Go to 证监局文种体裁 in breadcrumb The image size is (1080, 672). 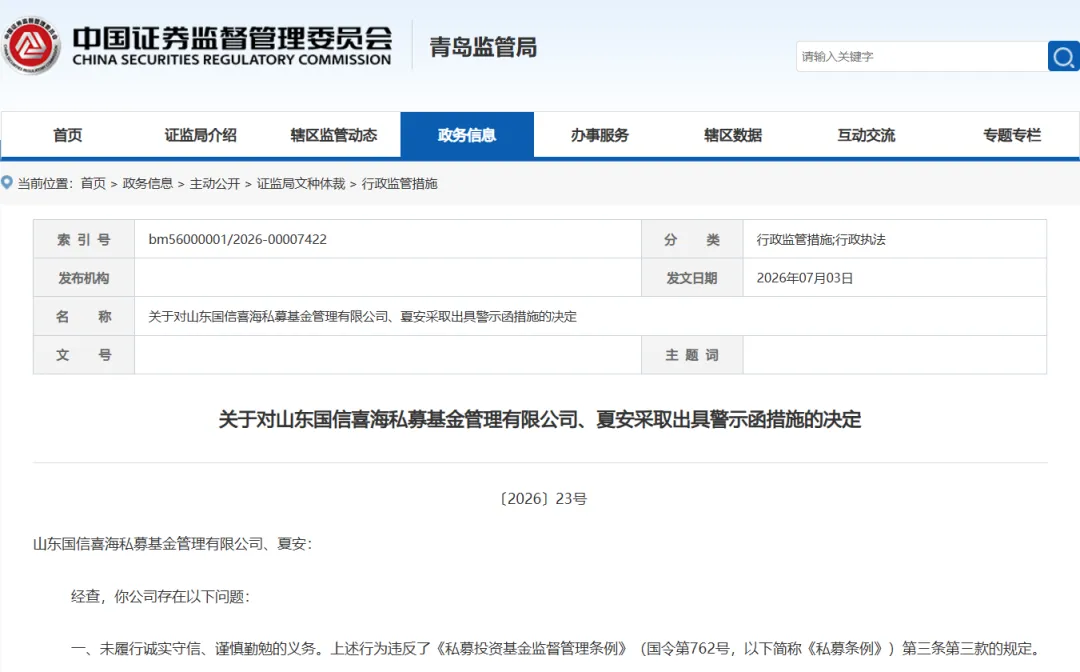point(301,183)
